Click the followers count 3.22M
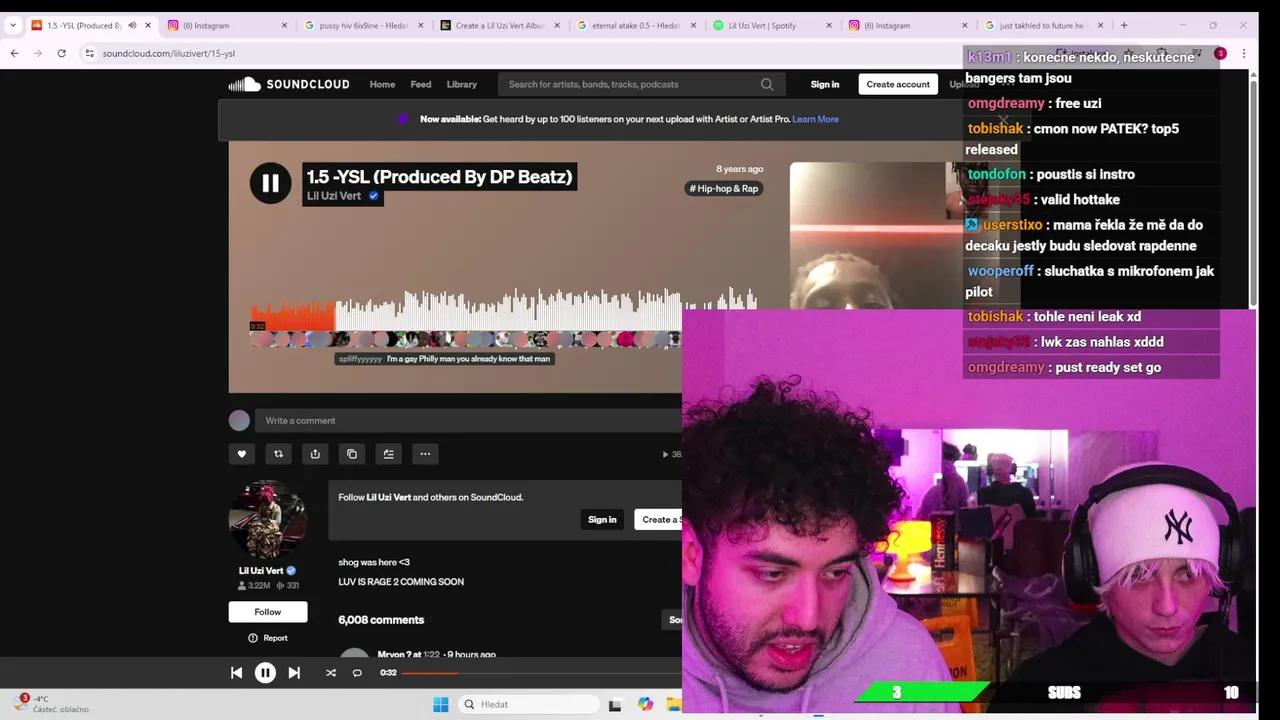 click(254, 586)
